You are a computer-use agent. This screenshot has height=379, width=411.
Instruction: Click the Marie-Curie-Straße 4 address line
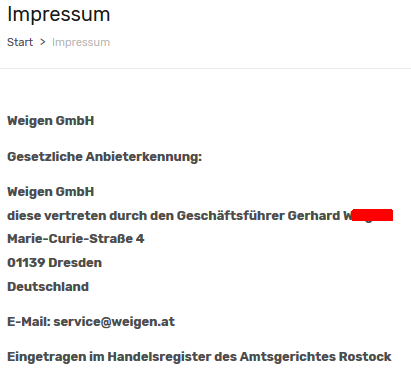[76, 239]
